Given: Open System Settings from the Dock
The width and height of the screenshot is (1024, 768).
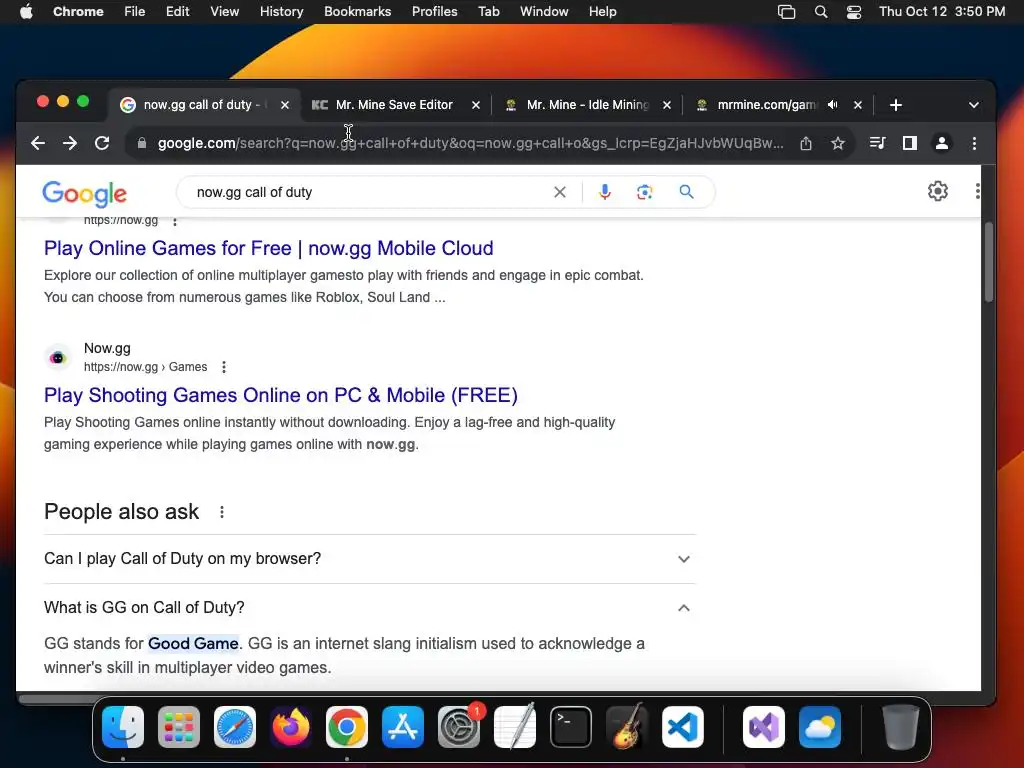Looking at the screenshot, I should (458, 726).
